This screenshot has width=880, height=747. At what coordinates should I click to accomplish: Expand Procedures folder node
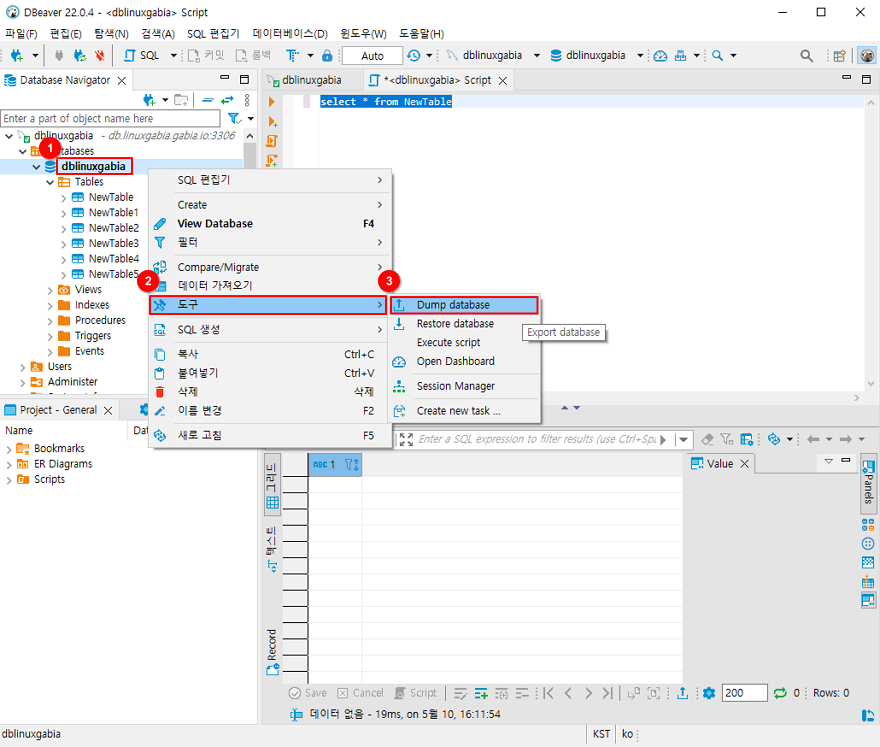click(x=50, y=321)
